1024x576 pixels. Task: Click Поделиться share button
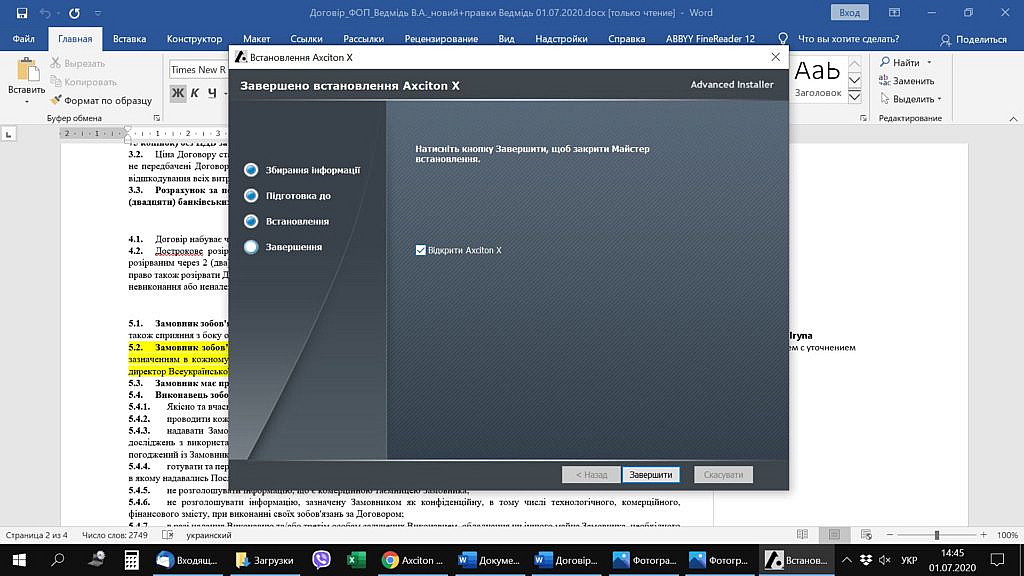(x=973, y=39)
